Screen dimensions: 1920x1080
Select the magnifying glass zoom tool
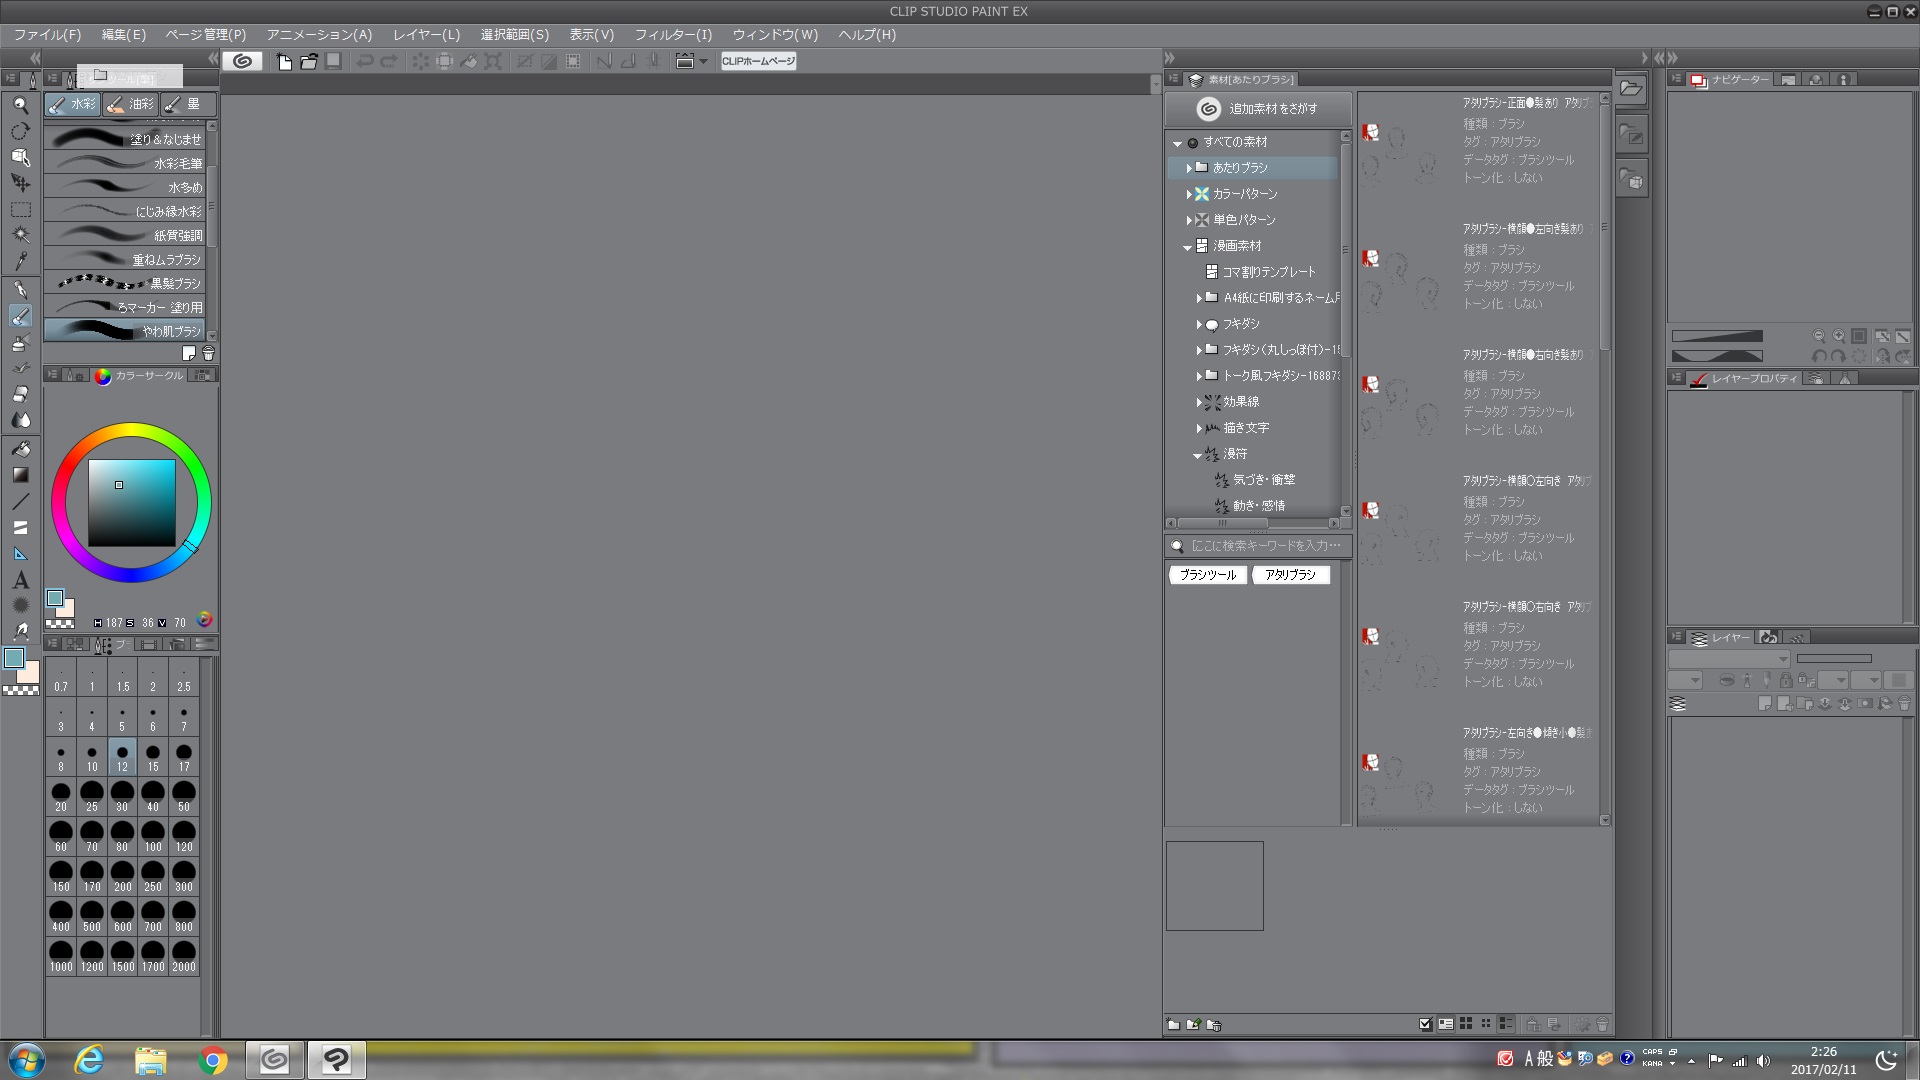point(20,105)
